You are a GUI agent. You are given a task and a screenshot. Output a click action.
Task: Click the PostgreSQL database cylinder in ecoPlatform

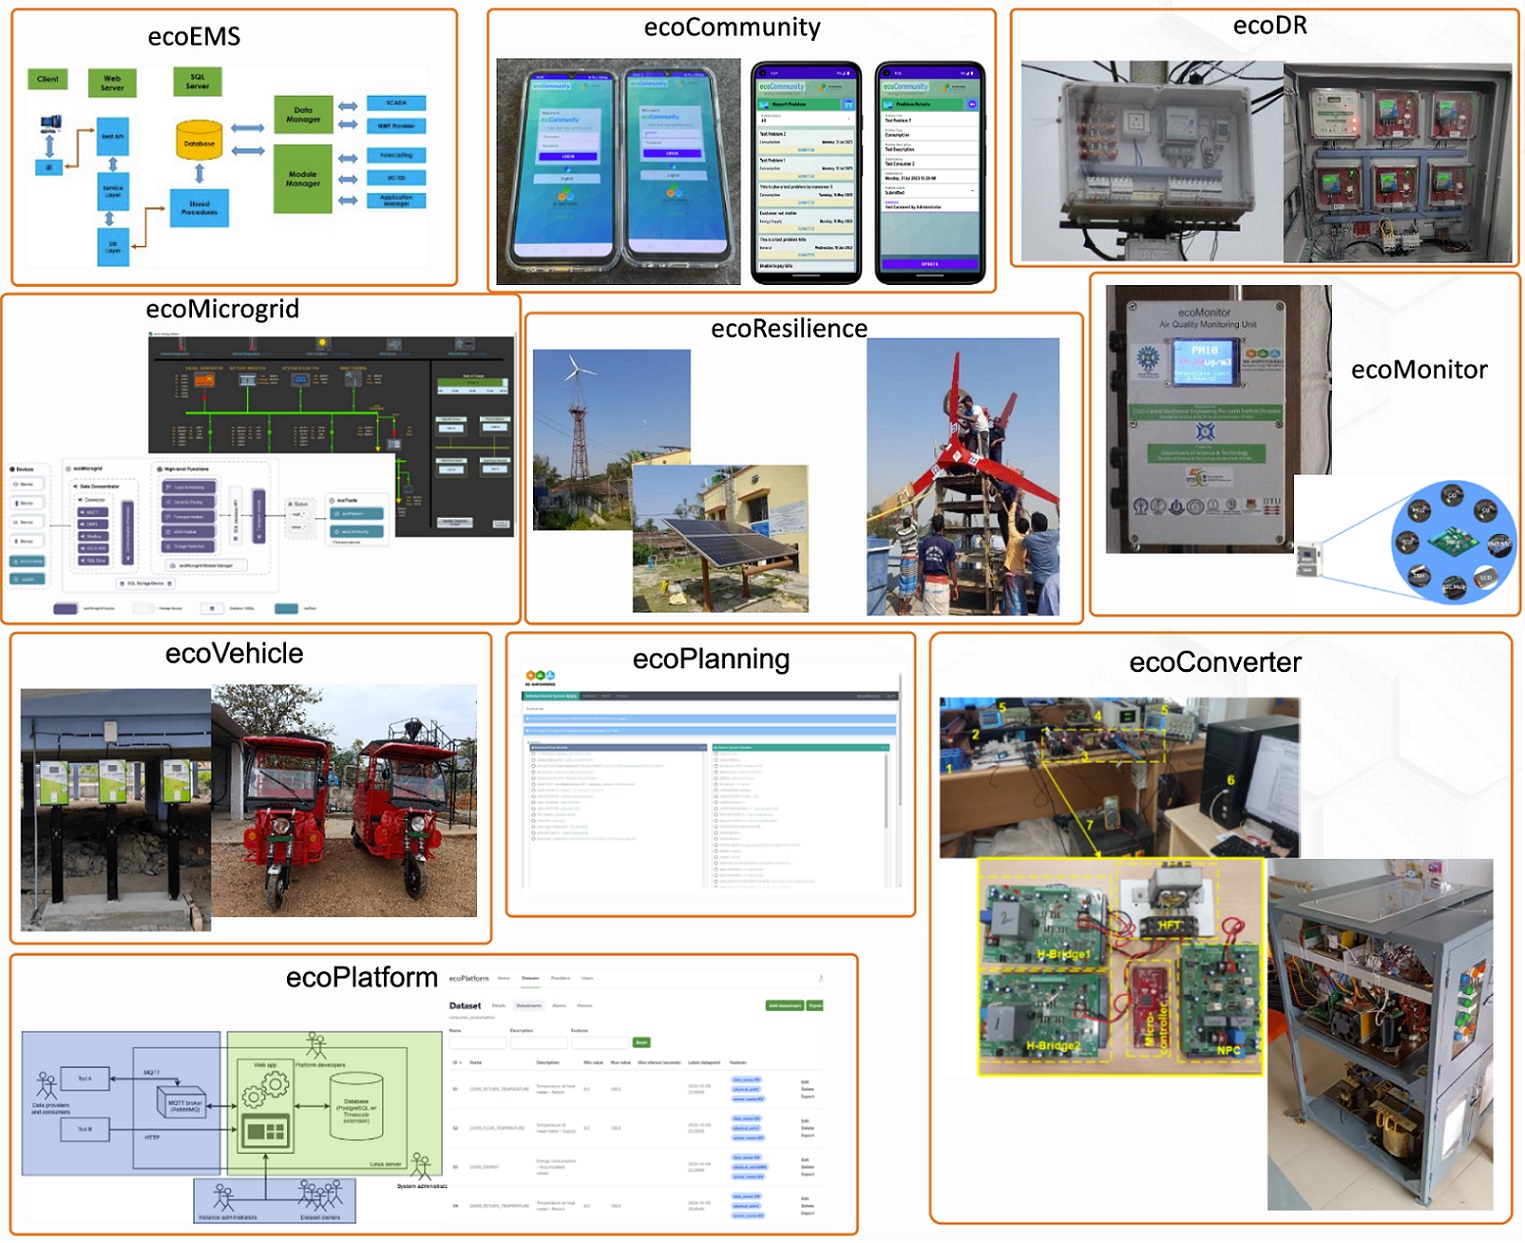pos(356,1105)
